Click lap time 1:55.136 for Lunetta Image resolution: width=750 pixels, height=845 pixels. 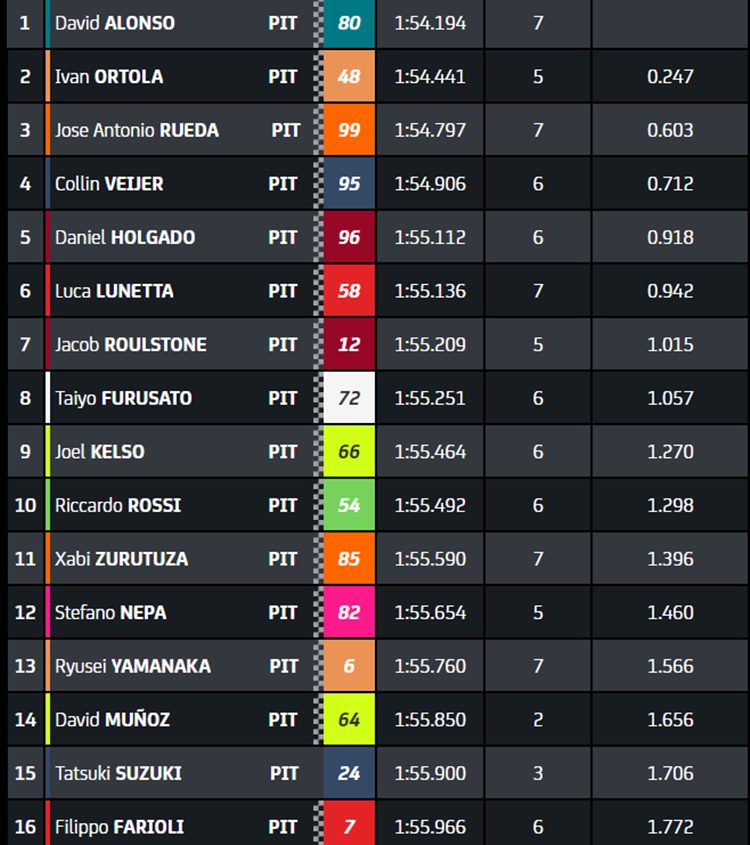click(x=430, y=291)
